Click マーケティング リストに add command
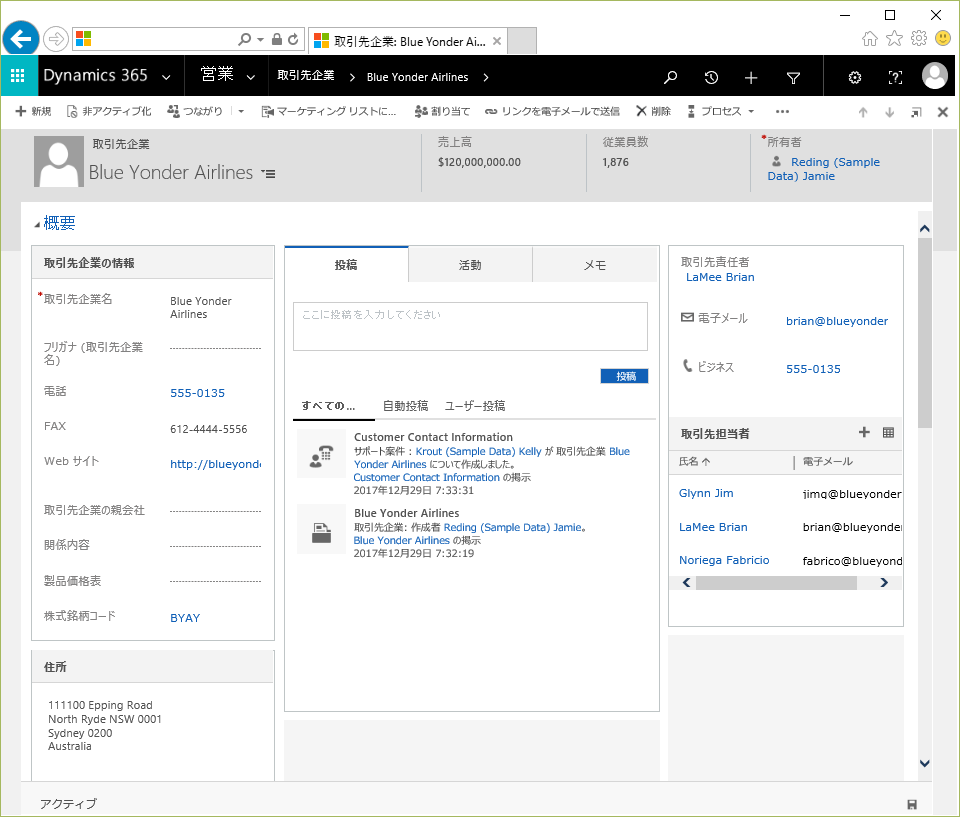 [329, 111]
